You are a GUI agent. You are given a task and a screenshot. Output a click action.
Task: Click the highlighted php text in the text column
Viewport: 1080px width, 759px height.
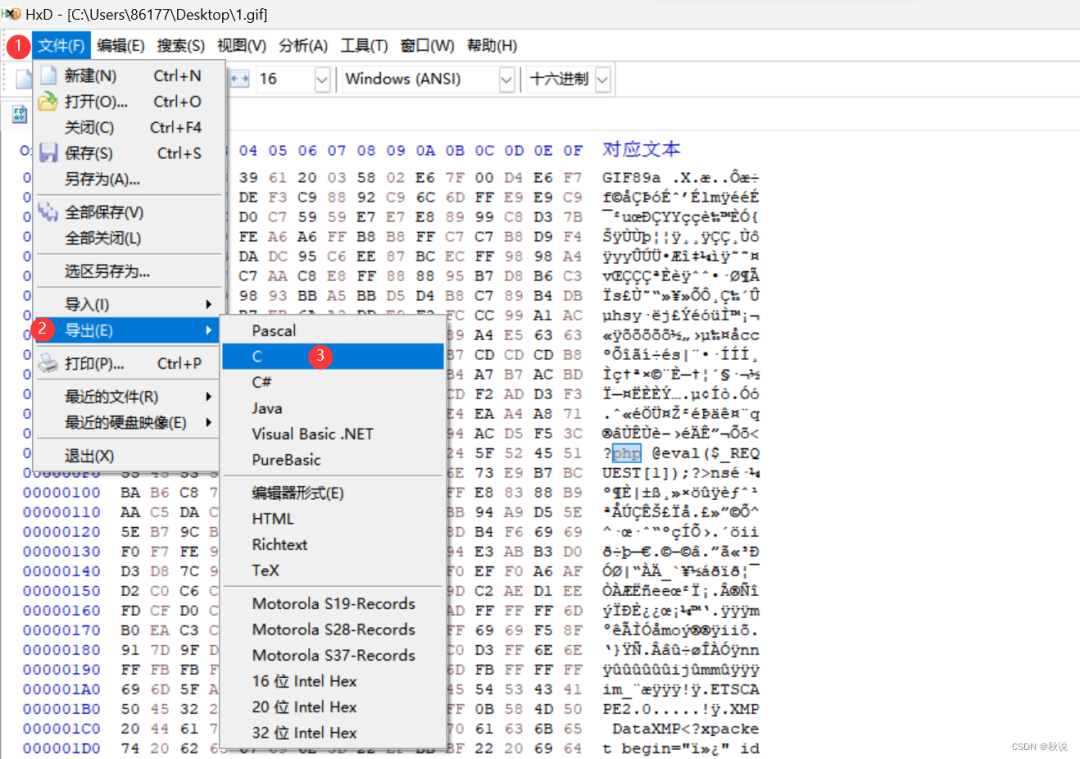click(625, 452)
